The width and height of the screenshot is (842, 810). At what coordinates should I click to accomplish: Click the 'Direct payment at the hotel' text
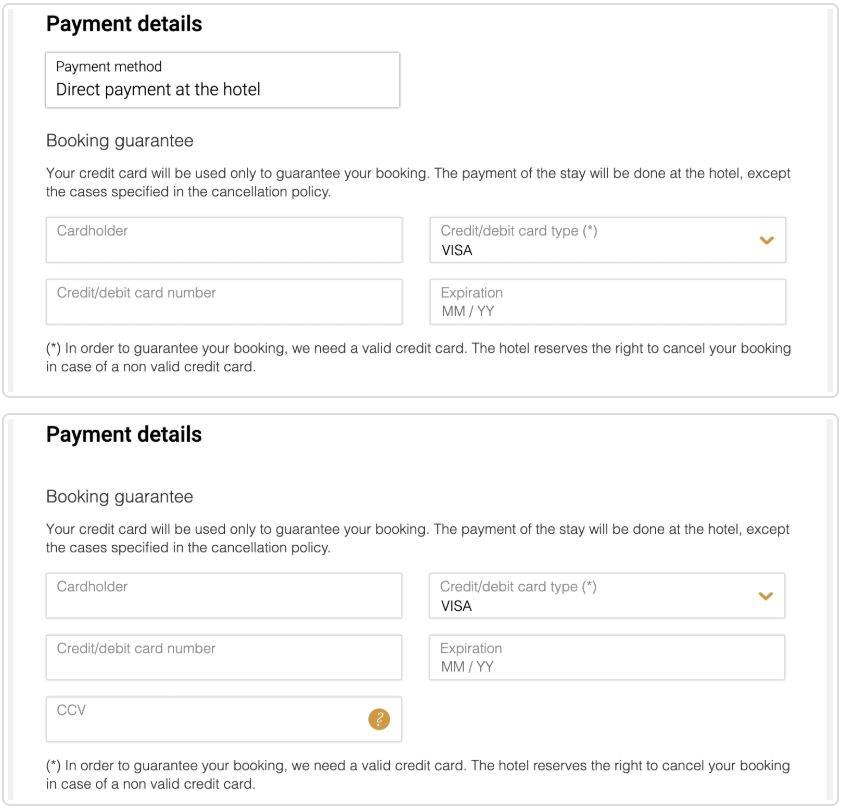click(x=158, y=89)
